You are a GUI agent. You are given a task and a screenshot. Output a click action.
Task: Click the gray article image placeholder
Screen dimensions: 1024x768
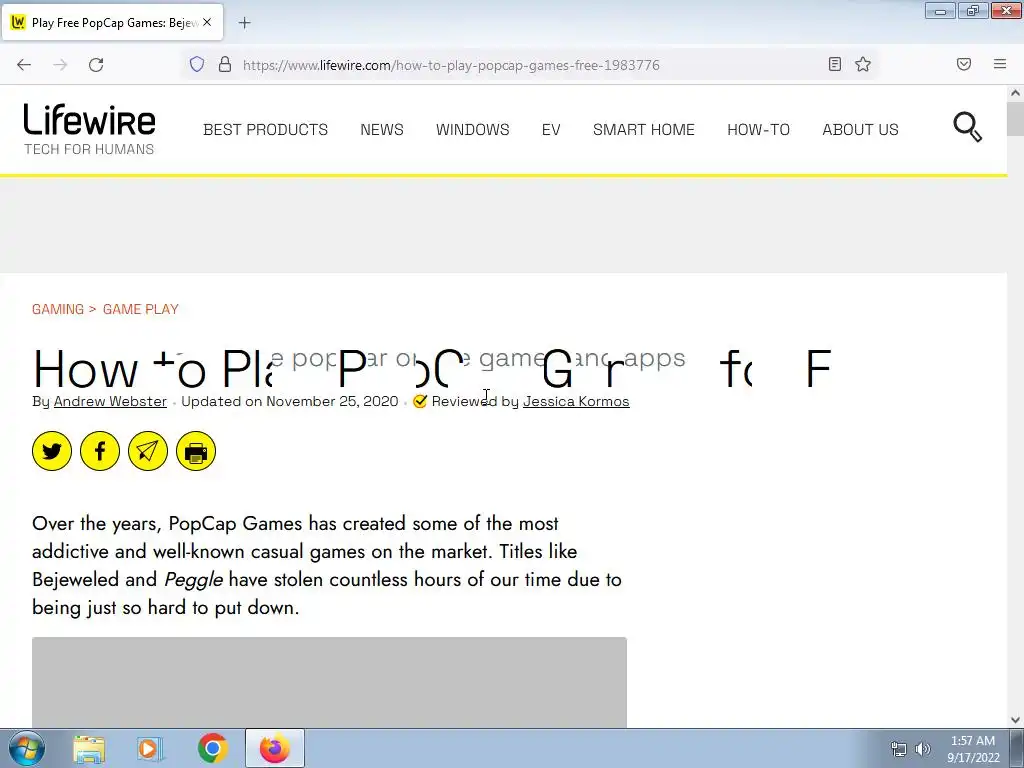329,682
